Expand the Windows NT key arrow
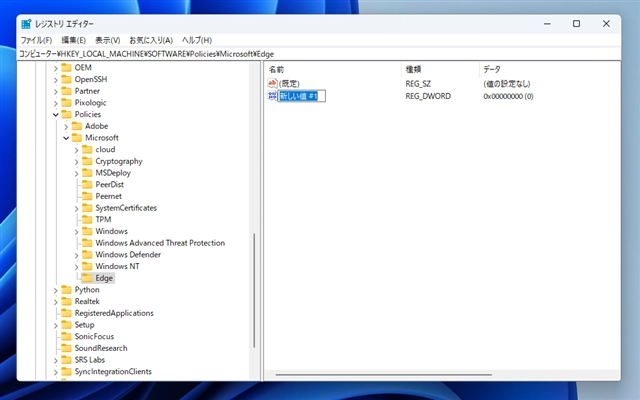Image resolution: width=640 pixels, height=400 pixels. click(x=76, y=267)
